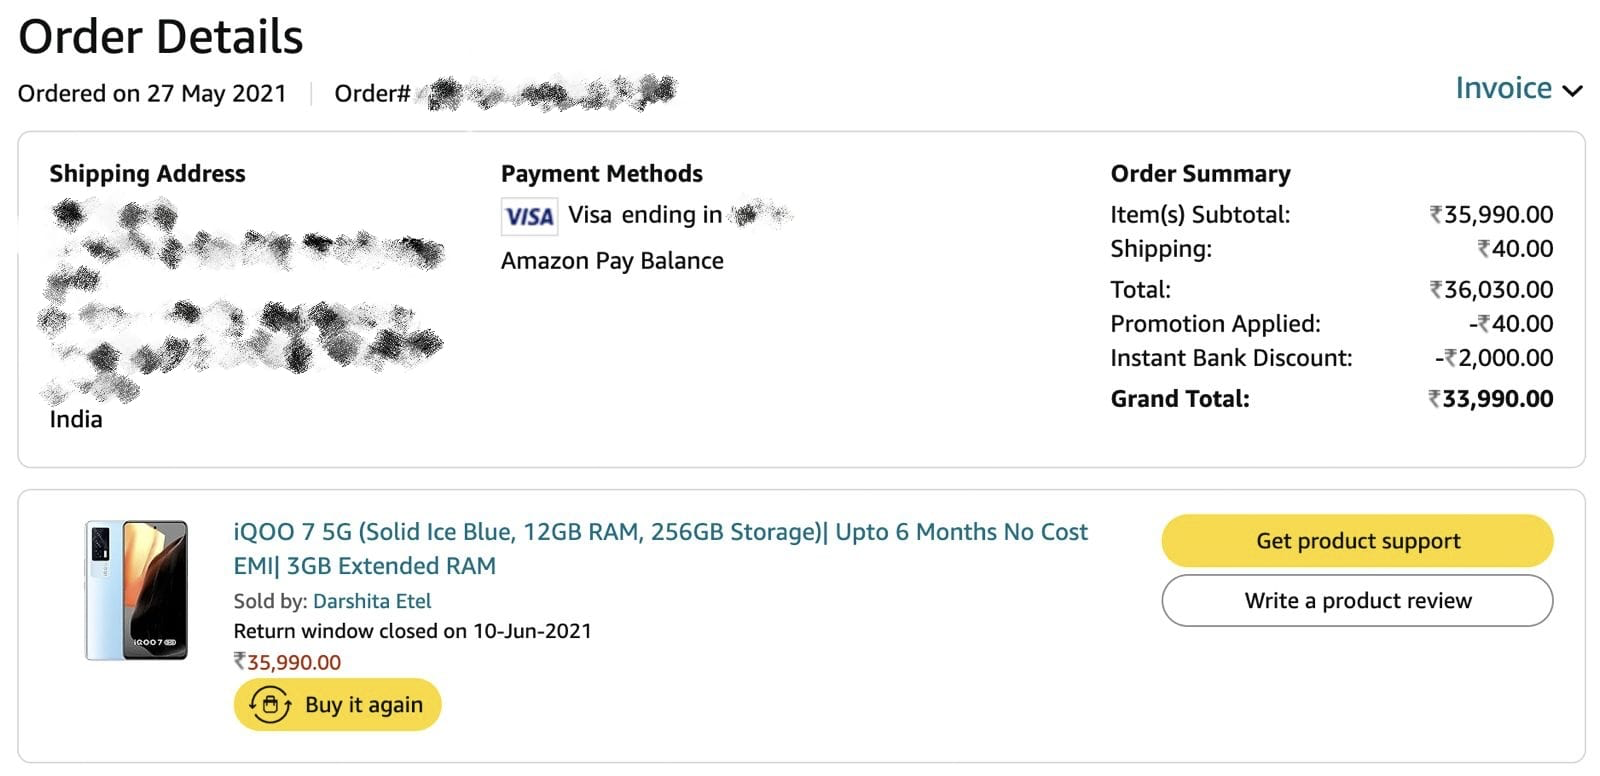Click the cart refresh icon in Buy it again
Screen dimensions: 1600x776
270,705
